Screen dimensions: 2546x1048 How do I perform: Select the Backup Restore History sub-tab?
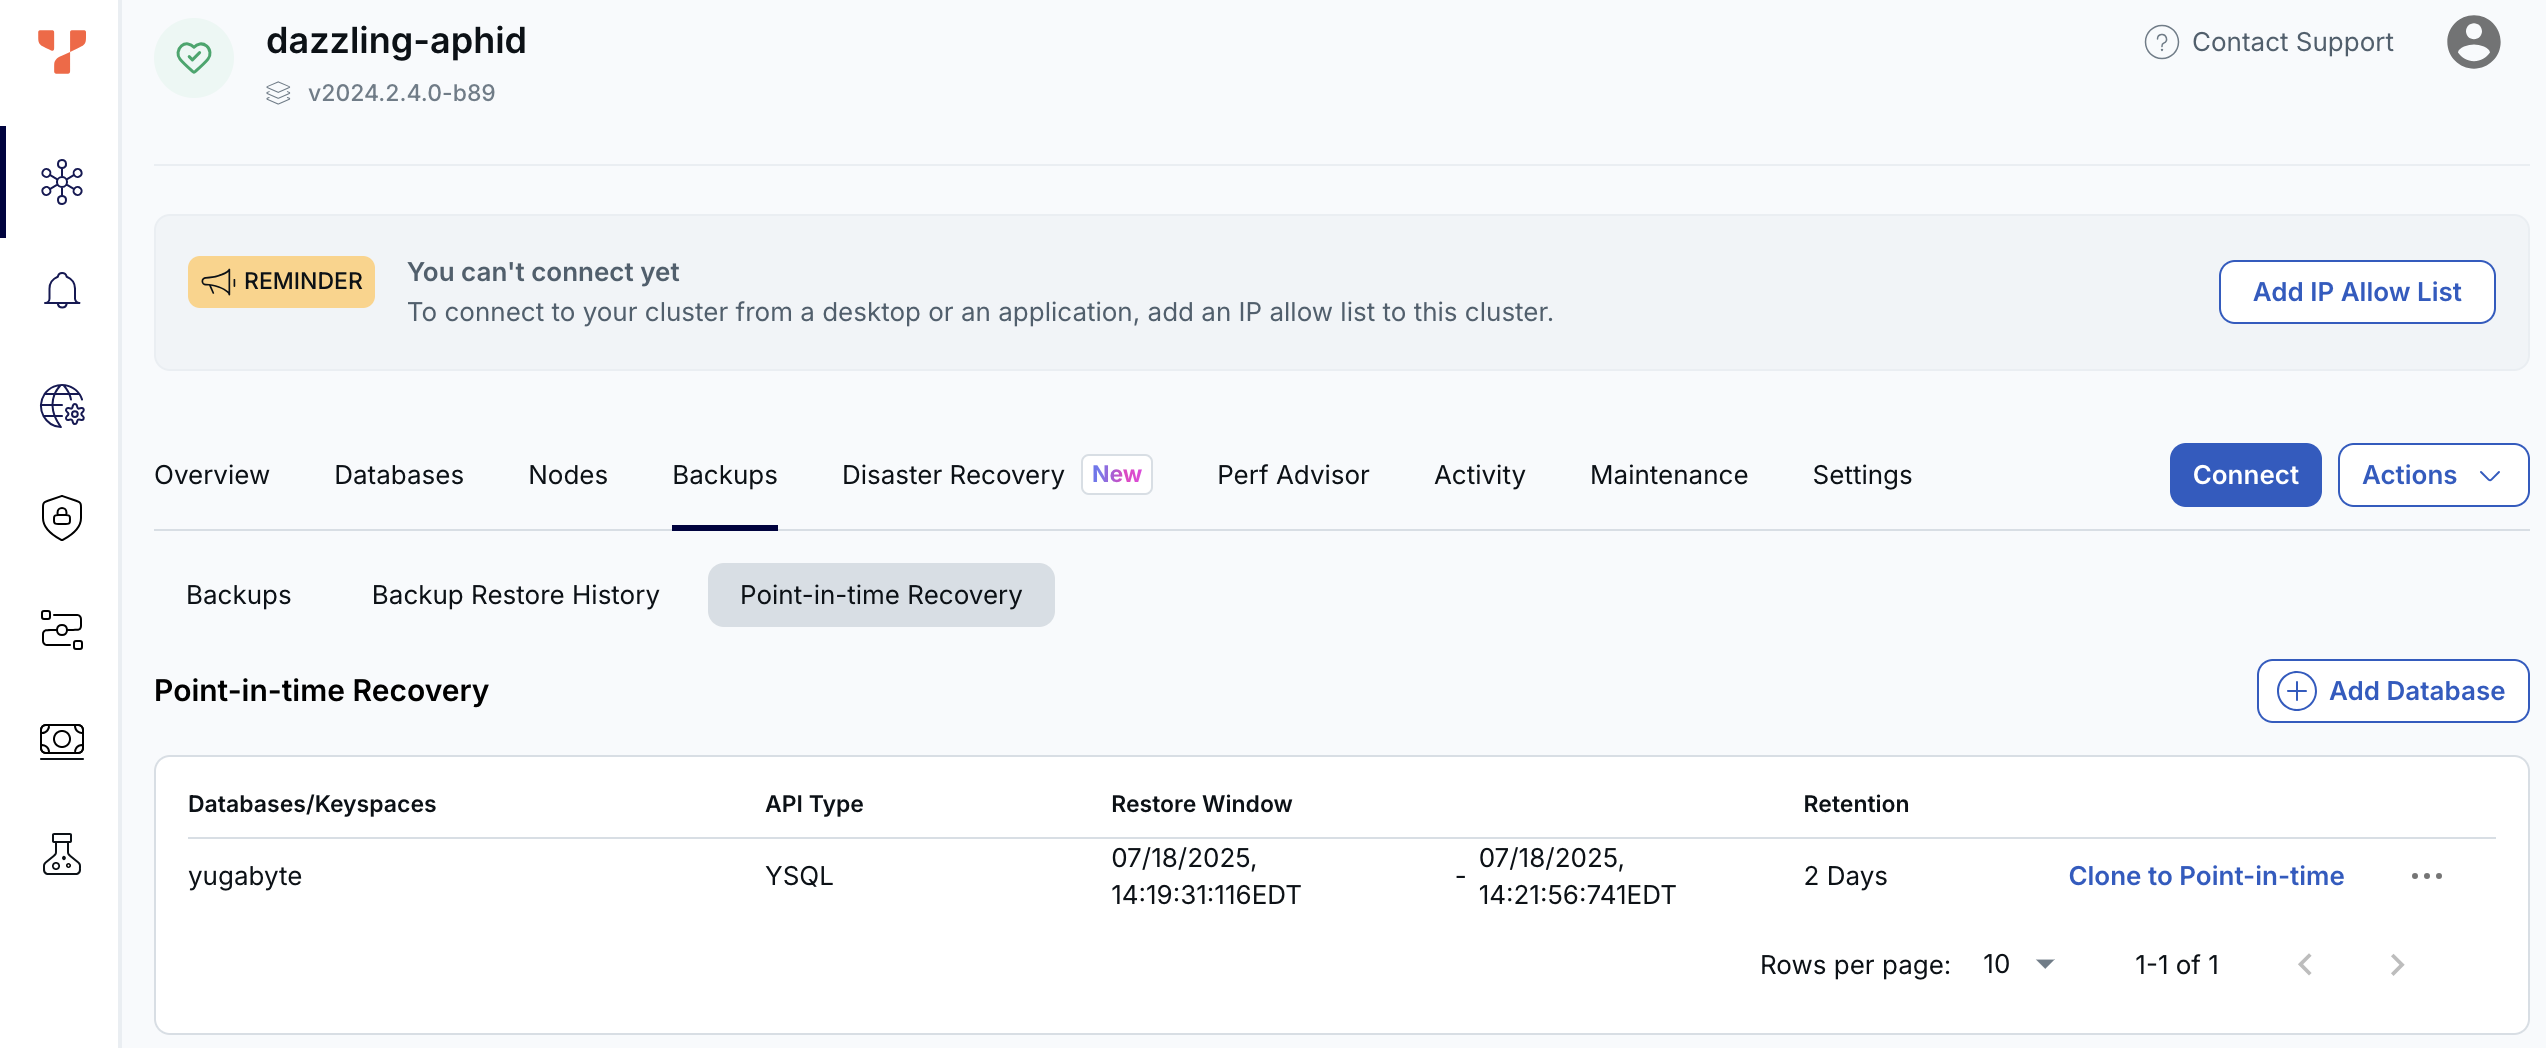point(515,595)
